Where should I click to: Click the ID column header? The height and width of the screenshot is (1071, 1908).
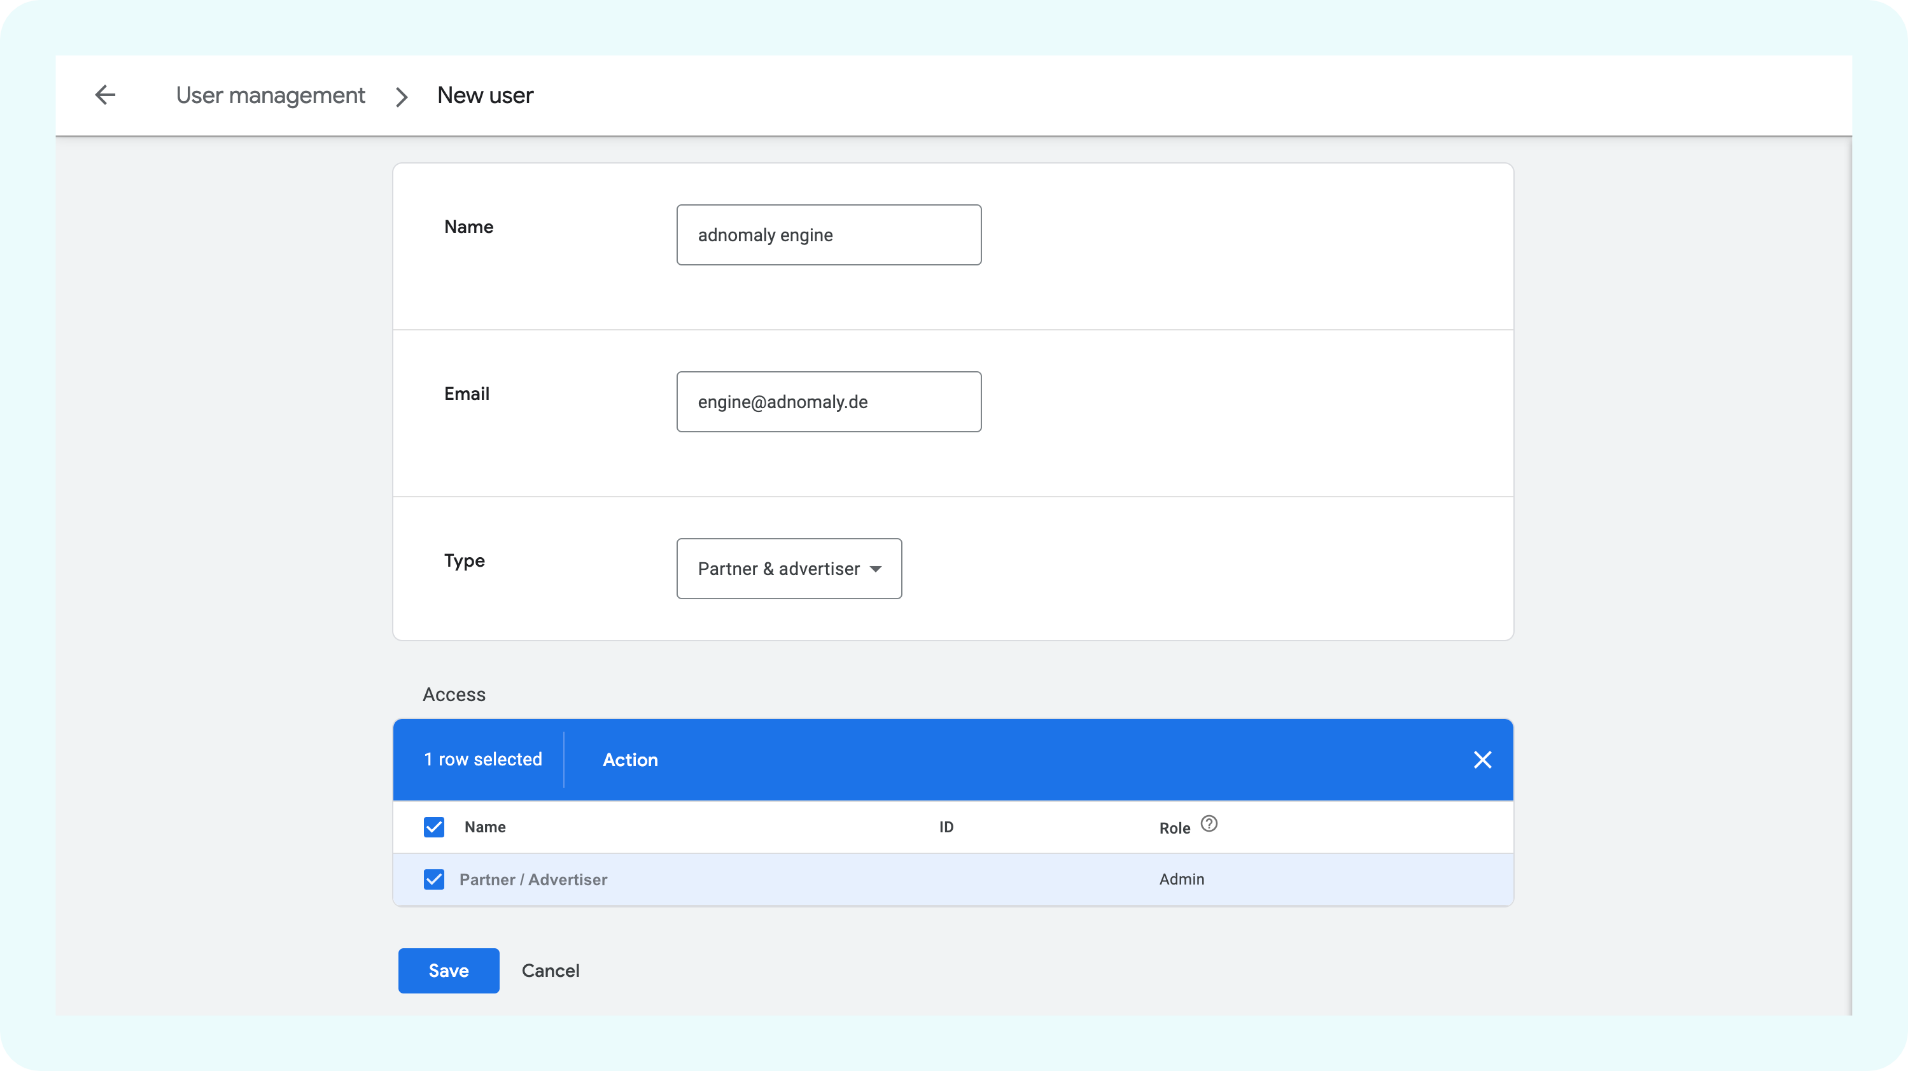pos(946,827)
